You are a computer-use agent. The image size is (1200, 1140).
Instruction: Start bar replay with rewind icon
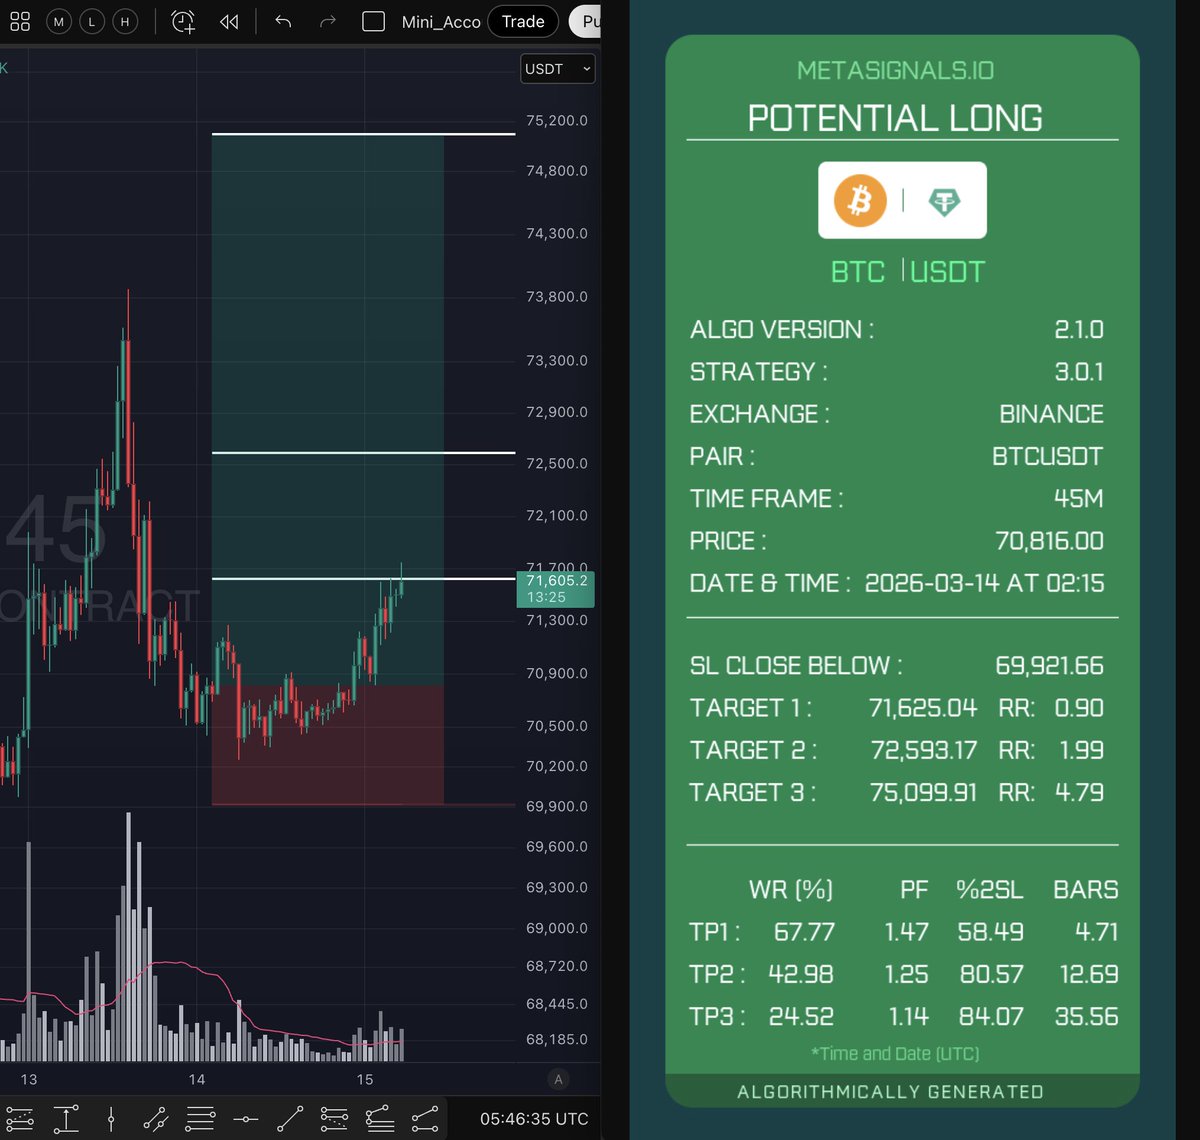pyautogui.click(x=229, y=21)
